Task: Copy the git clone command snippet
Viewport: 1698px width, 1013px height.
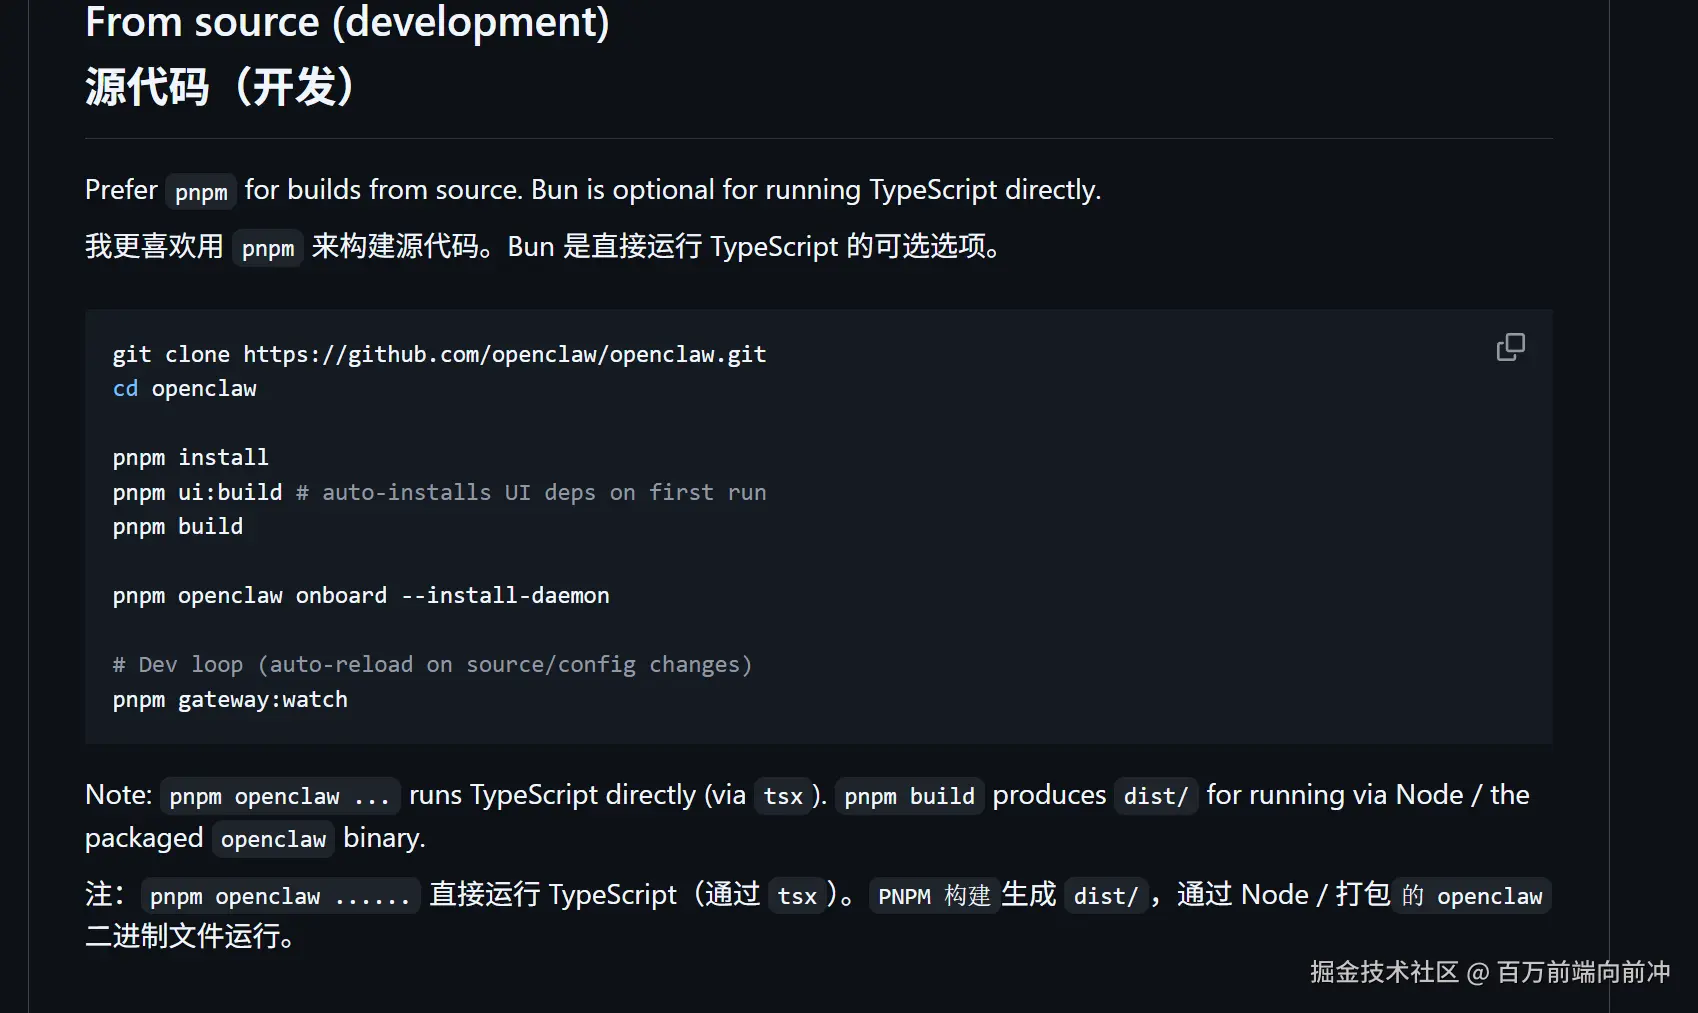Action: click(x=440, y=354)
